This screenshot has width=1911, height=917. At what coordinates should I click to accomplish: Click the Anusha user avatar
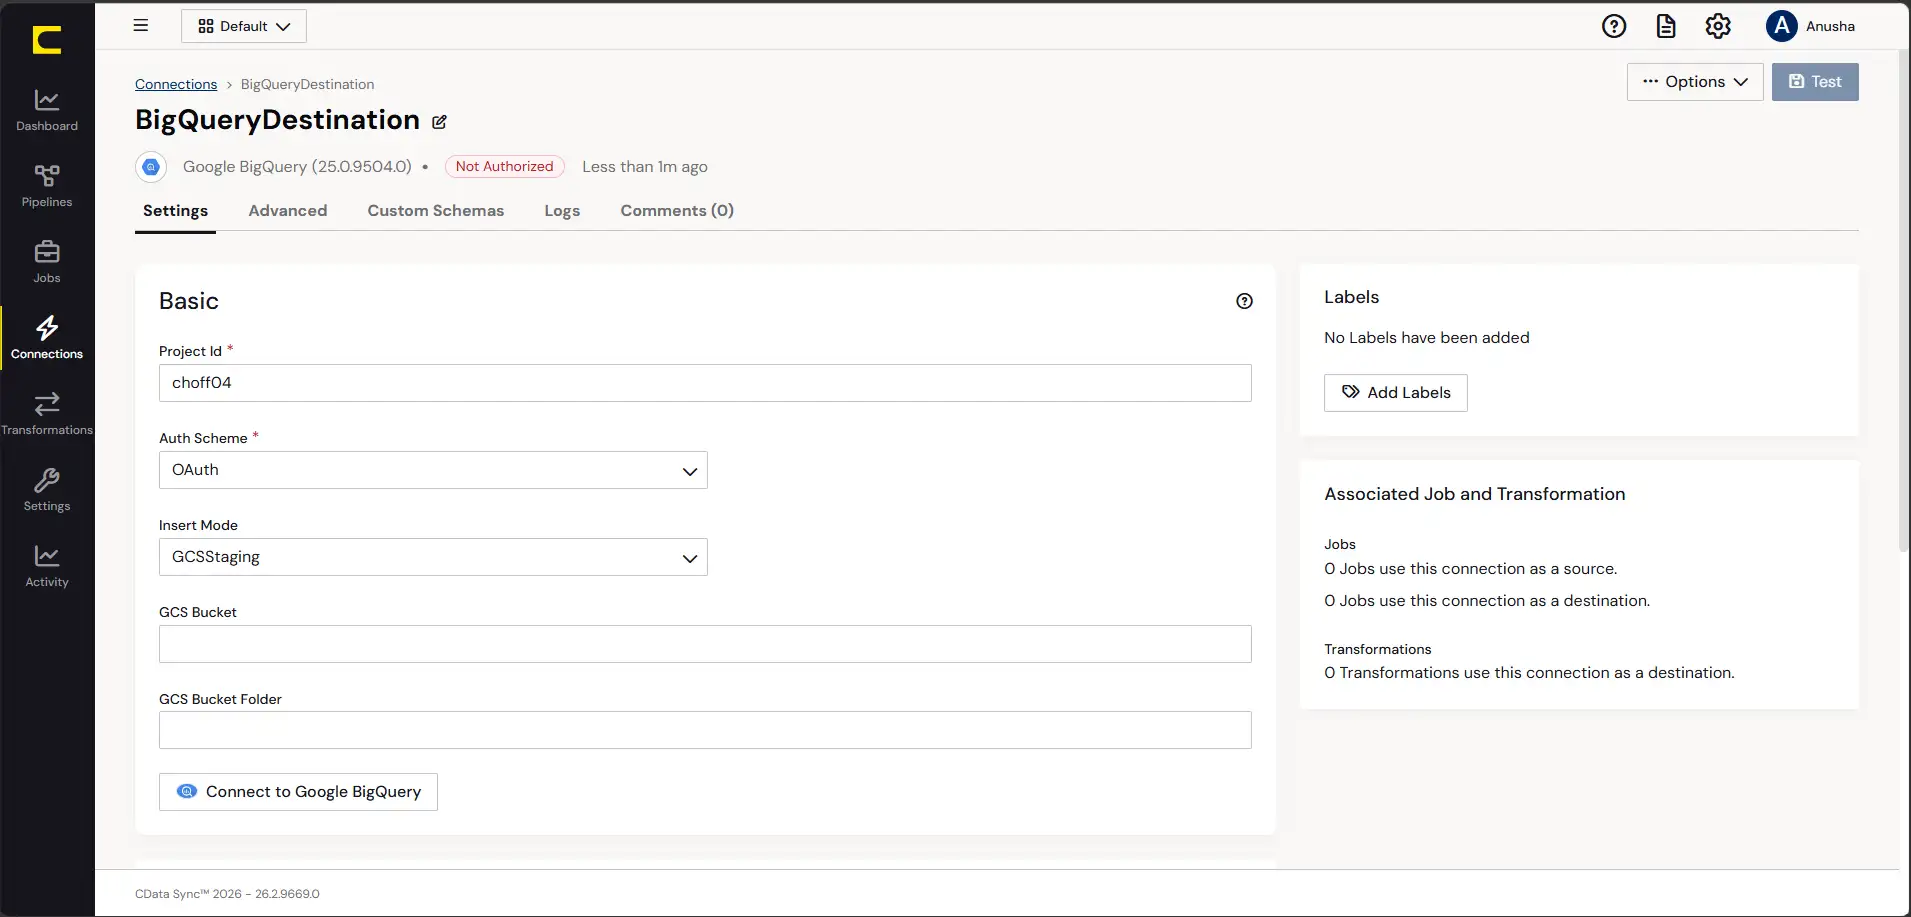(1782, 26)
